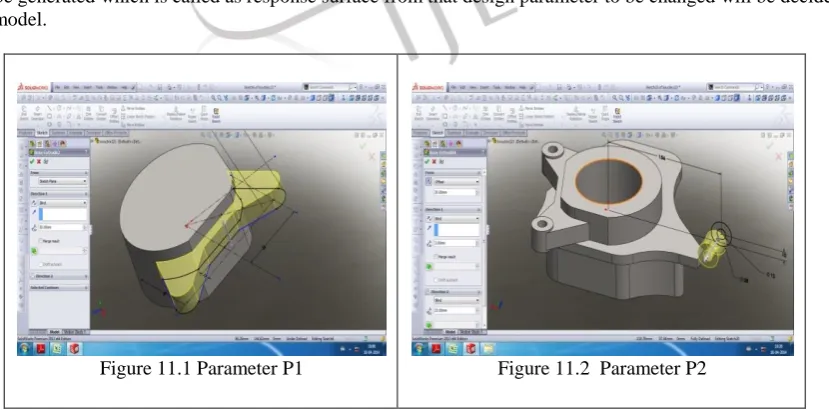The image size is (829, 410).
Task: Open Insert menu in the left SolidWorks window
Action: (x=88, y=87)
